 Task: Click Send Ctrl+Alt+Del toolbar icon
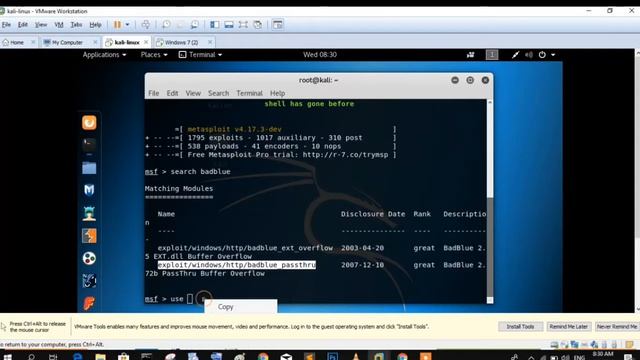point(146,24)
